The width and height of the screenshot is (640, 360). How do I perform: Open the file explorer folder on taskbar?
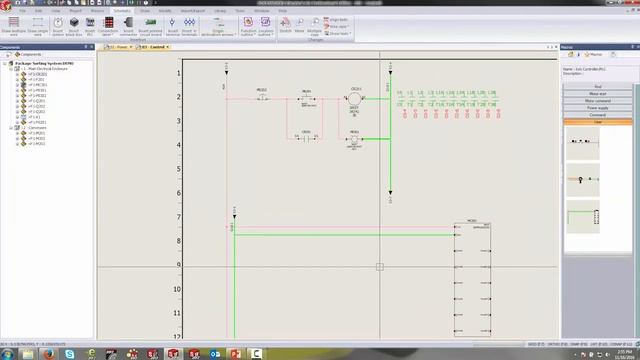[x=28, y=354]
